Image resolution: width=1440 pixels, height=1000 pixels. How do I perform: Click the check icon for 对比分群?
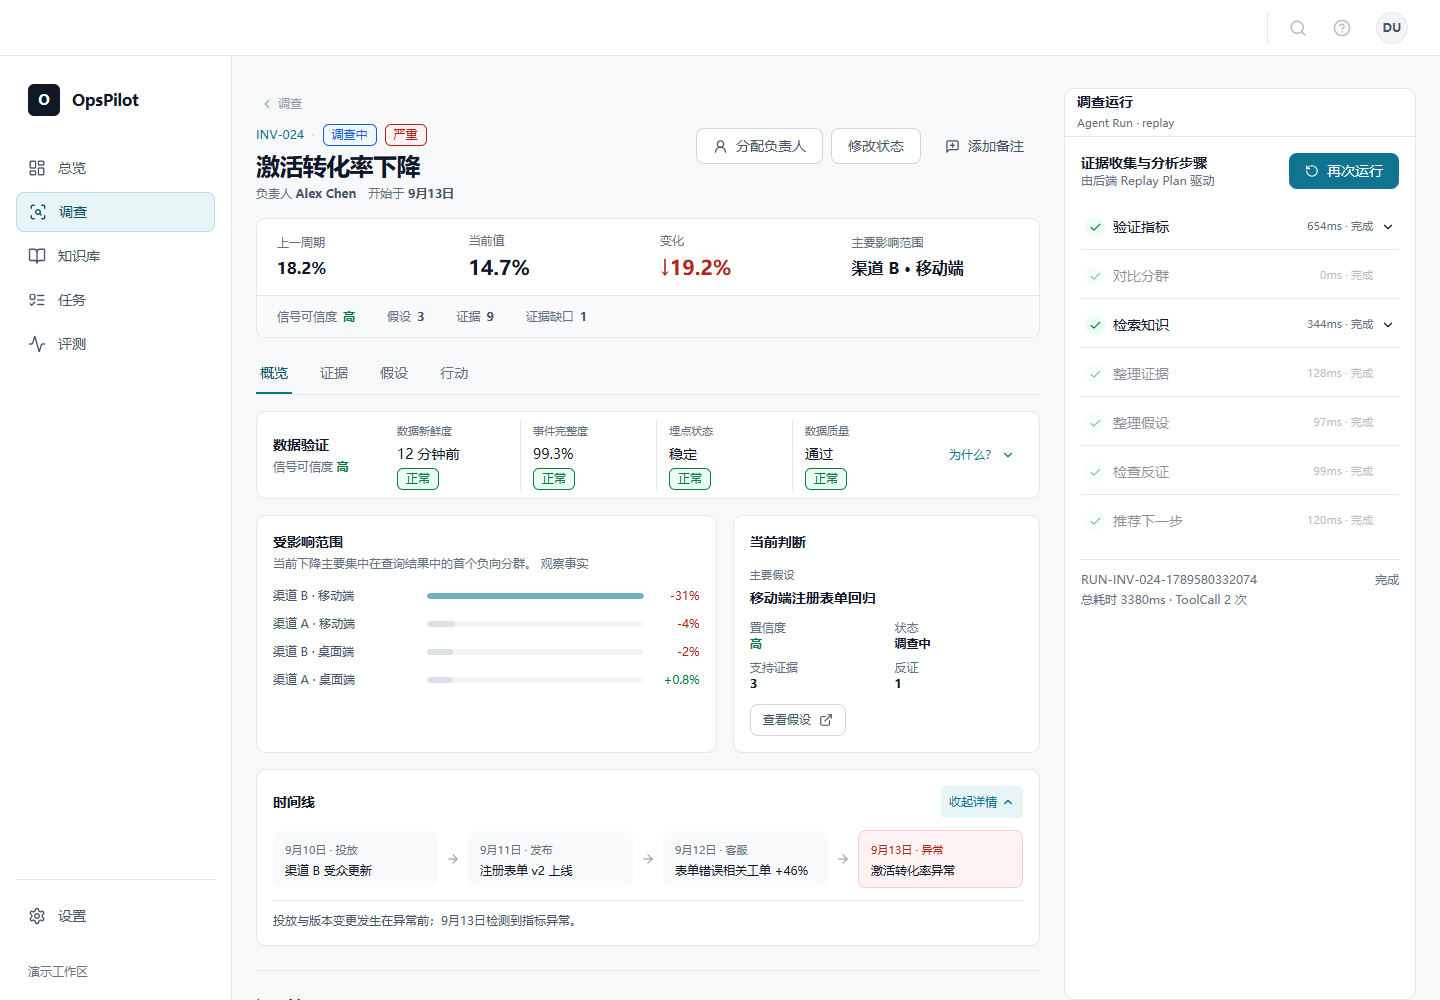[1095, 276]
